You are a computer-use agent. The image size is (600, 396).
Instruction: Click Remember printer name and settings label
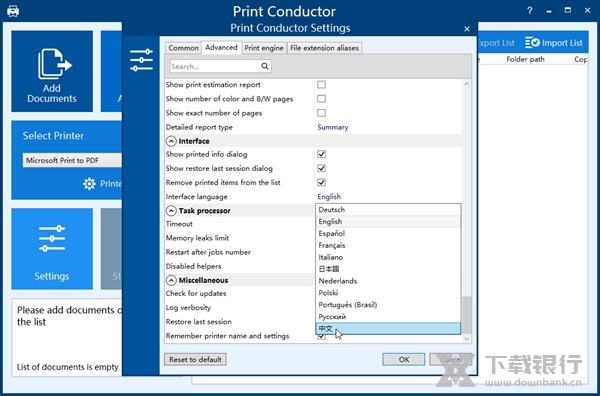[227, 336]
